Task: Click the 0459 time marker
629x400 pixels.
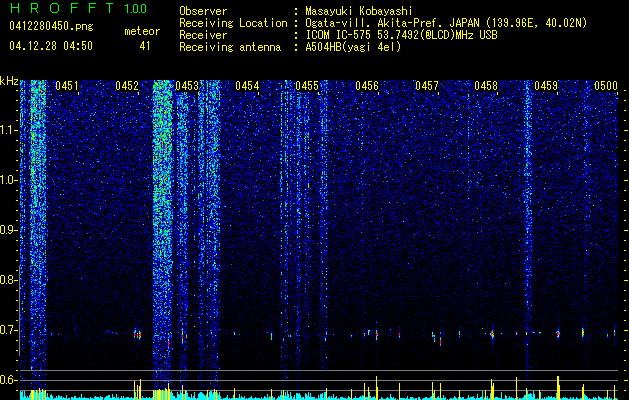Action: pos(546,86)
